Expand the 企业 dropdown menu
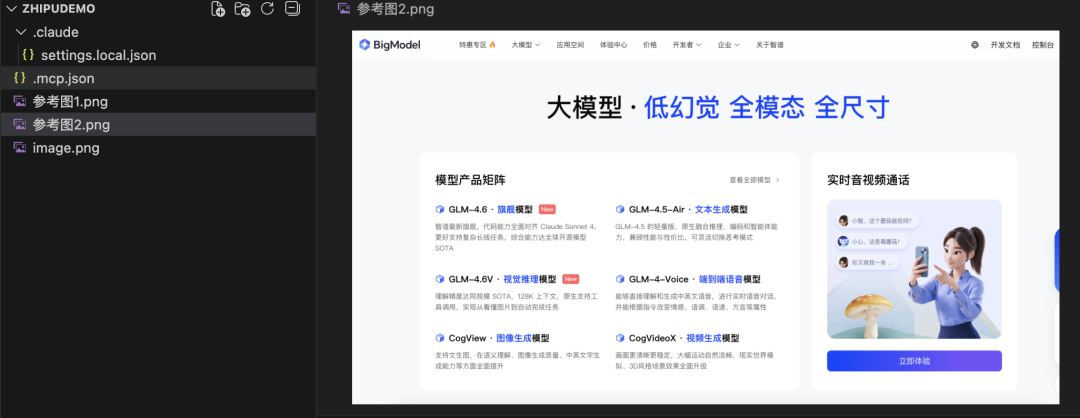The image size is (1080, 418). [729, 45]
